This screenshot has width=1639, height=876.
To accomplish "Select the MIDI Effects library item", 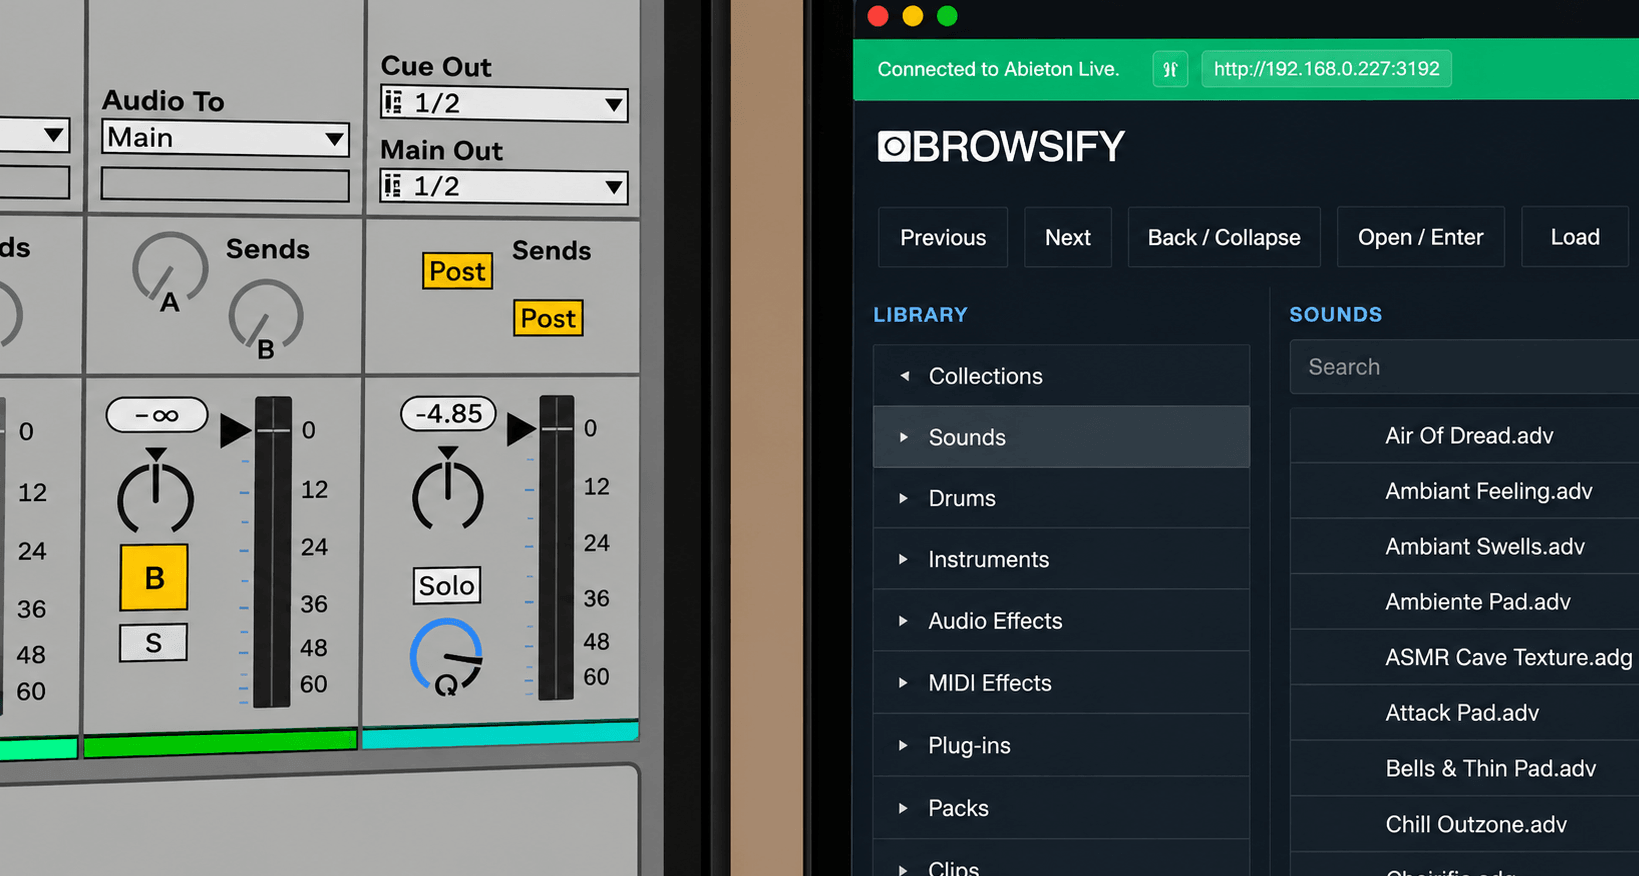I will 1061,683.
